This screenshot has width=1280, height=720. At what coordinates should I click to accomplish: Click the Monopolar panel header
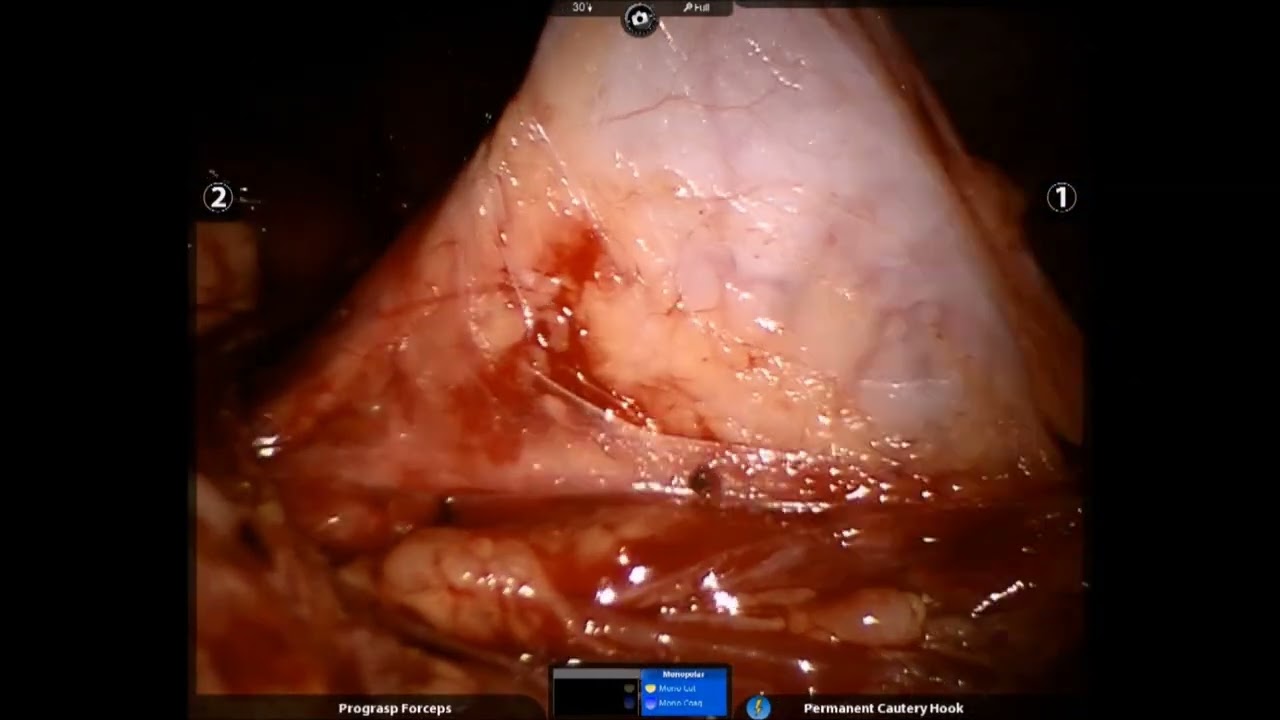point(684,674)
